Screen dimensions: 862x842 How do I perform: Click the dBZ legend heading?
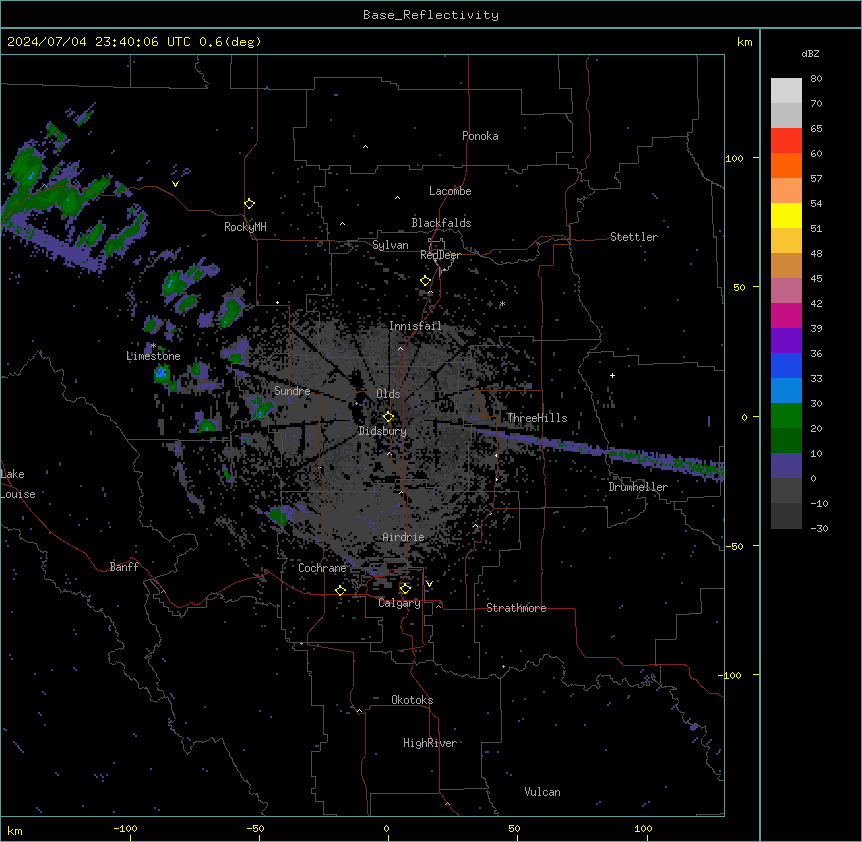(x=810, y=53)
